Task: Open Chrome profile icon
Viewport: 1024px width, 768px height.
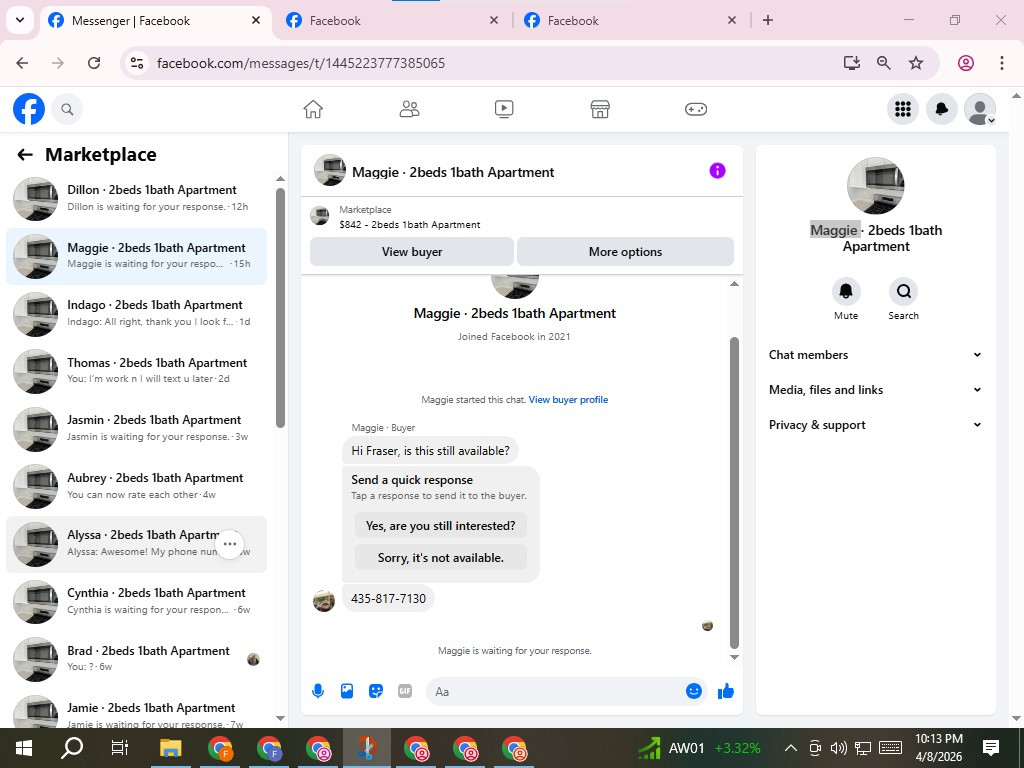Action: 966,63
